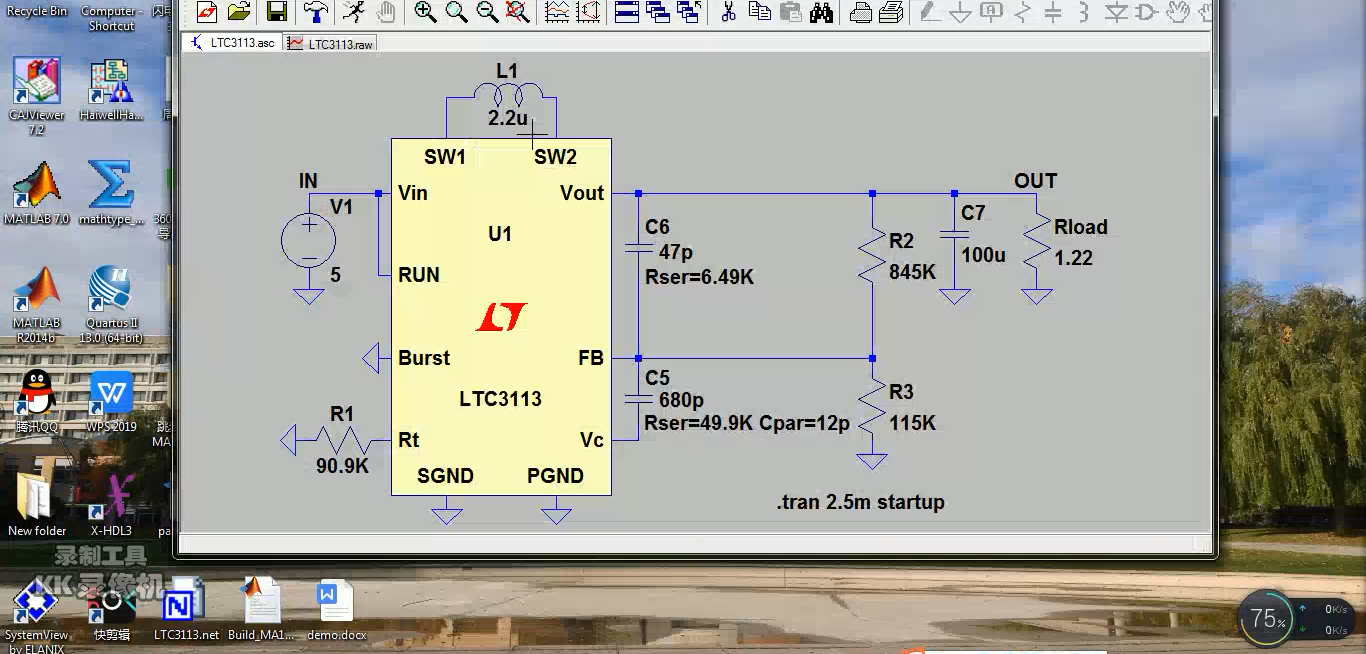The image size is (1366, 654).
Task: Select the CAJViewer 7.2 desktop icon
Action: (x=36, y=96)
